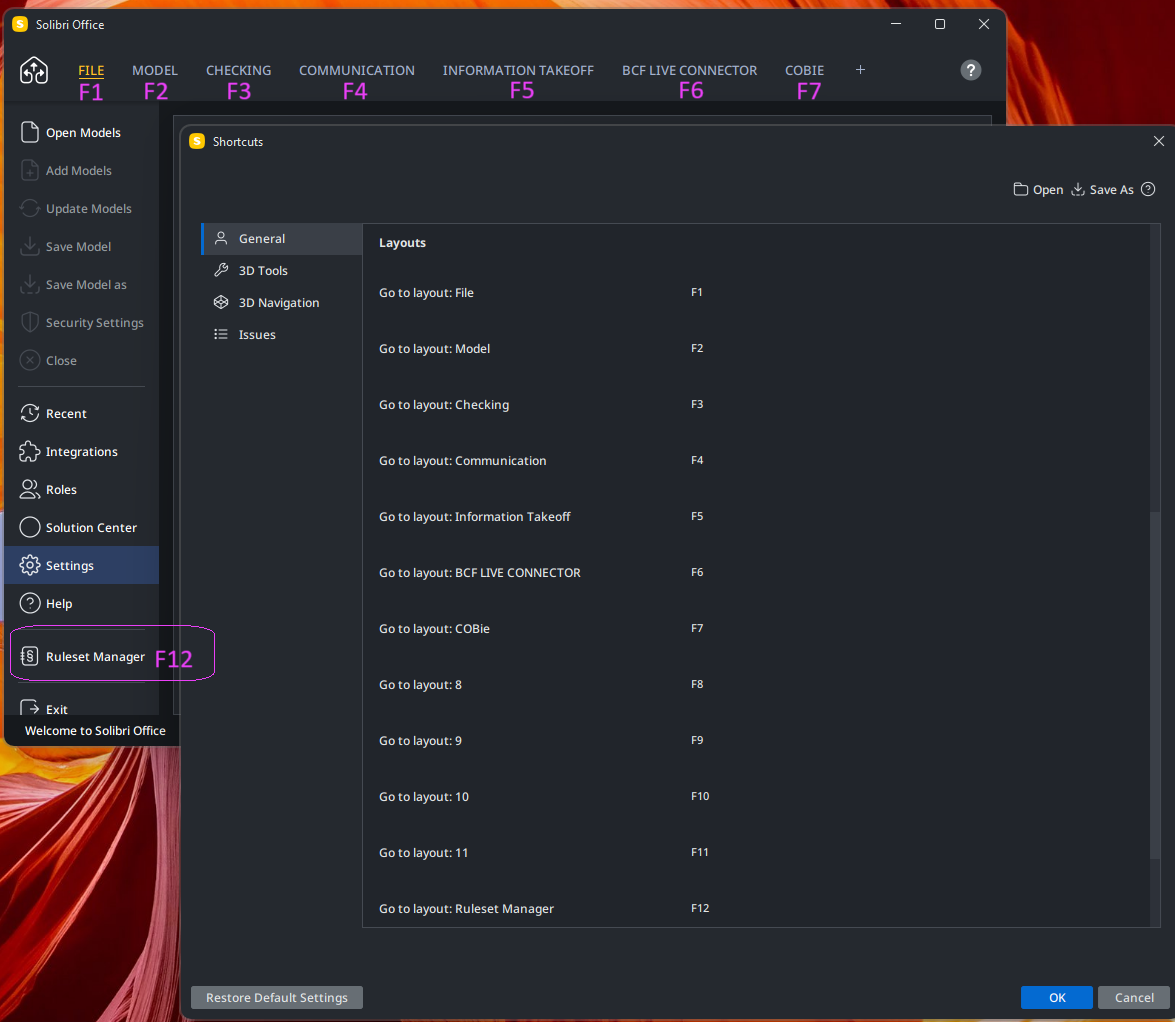Click the Update Models refresh icon
The height and width of the screenshot is (1022, 1175).
[x=29, y=208]
